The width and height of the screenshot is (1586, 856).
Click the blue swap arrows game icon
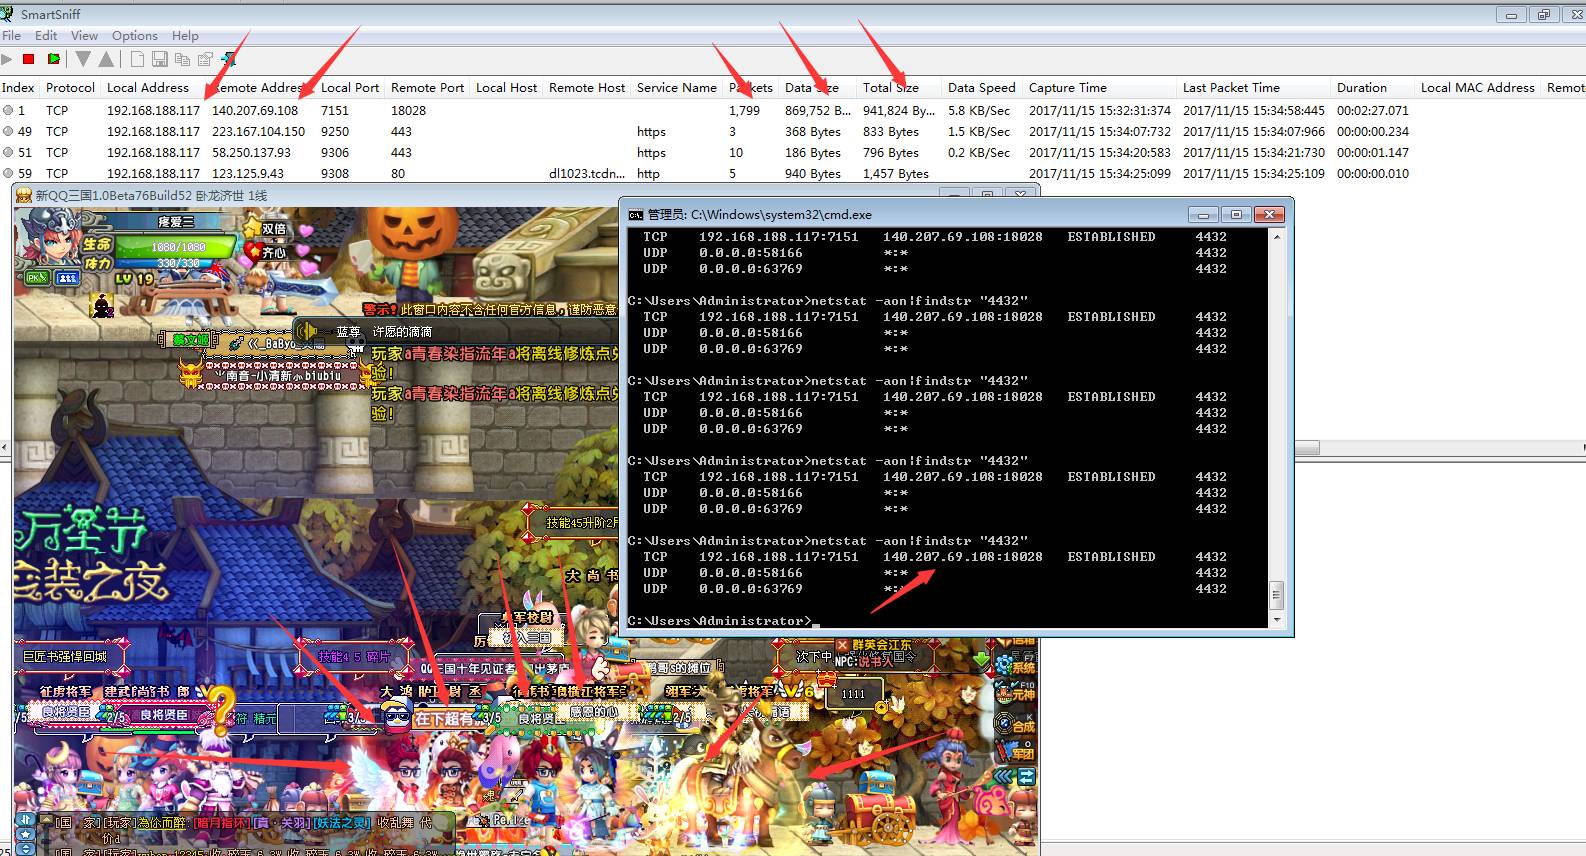[1026, 776]
